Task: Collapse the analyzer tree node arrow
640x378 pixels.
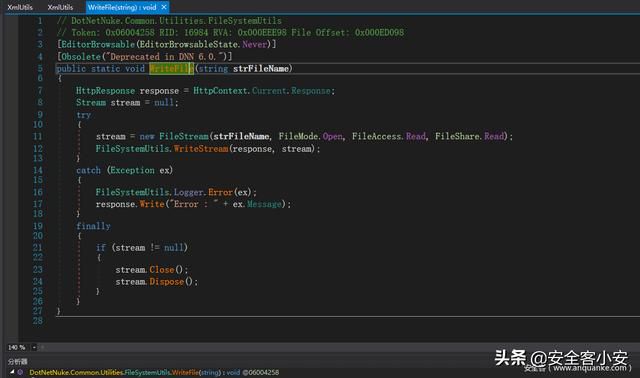Action: pyautogui.click(x=12, y=372)
